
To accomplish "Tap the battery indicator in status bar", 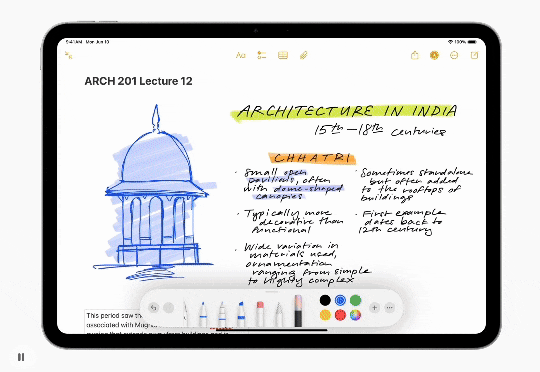I will pyautogui.click(x=472, y=42).
